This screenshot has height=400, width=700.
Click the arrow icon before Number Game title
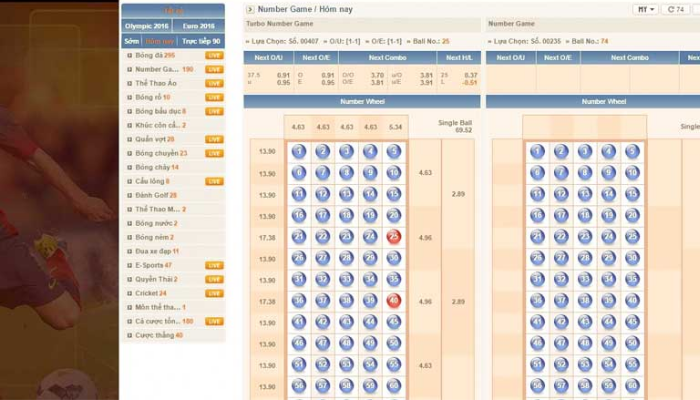248,9
